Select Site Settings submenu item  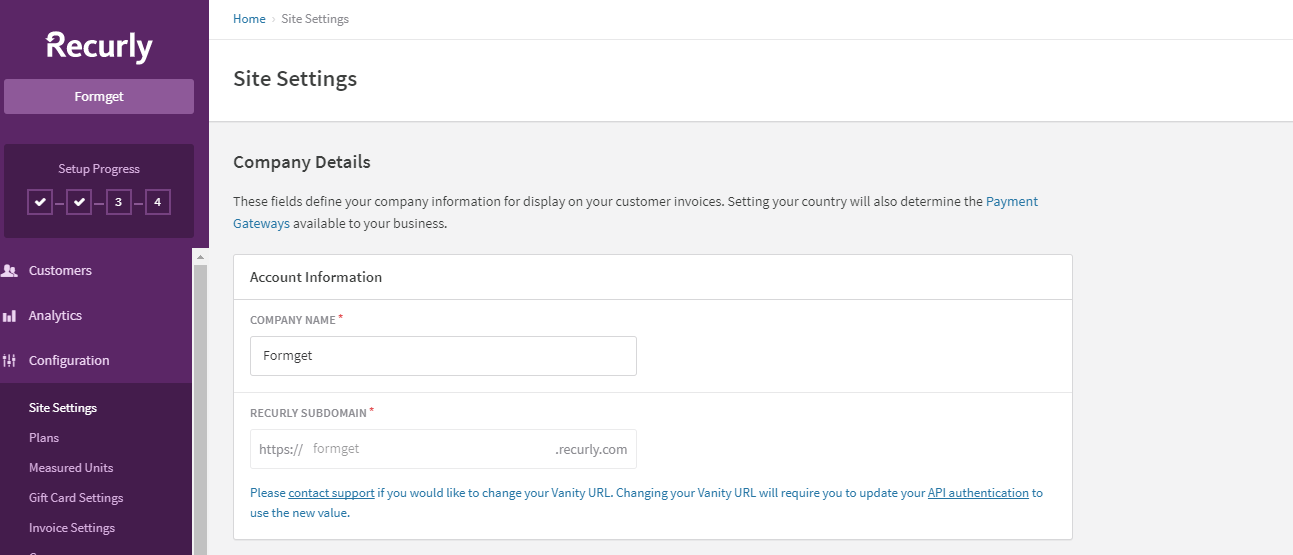[x=63, y=408]
